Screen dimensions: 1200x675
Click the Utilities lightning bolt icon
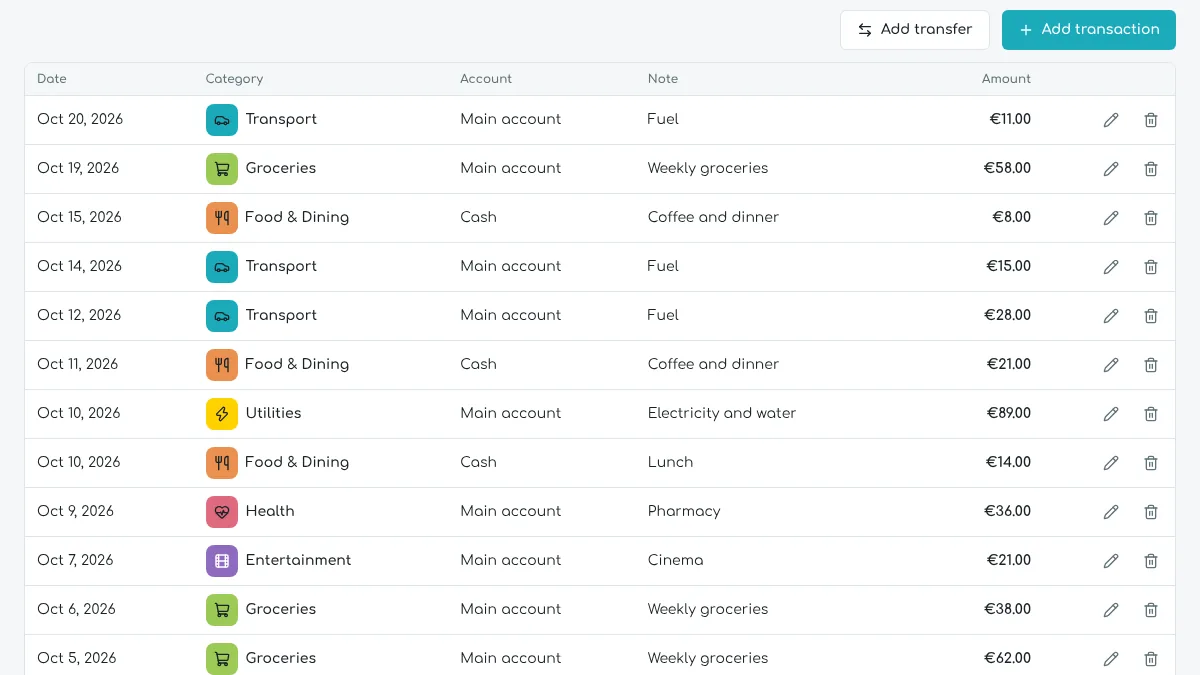pyautogui.click(x=222, y=414)
